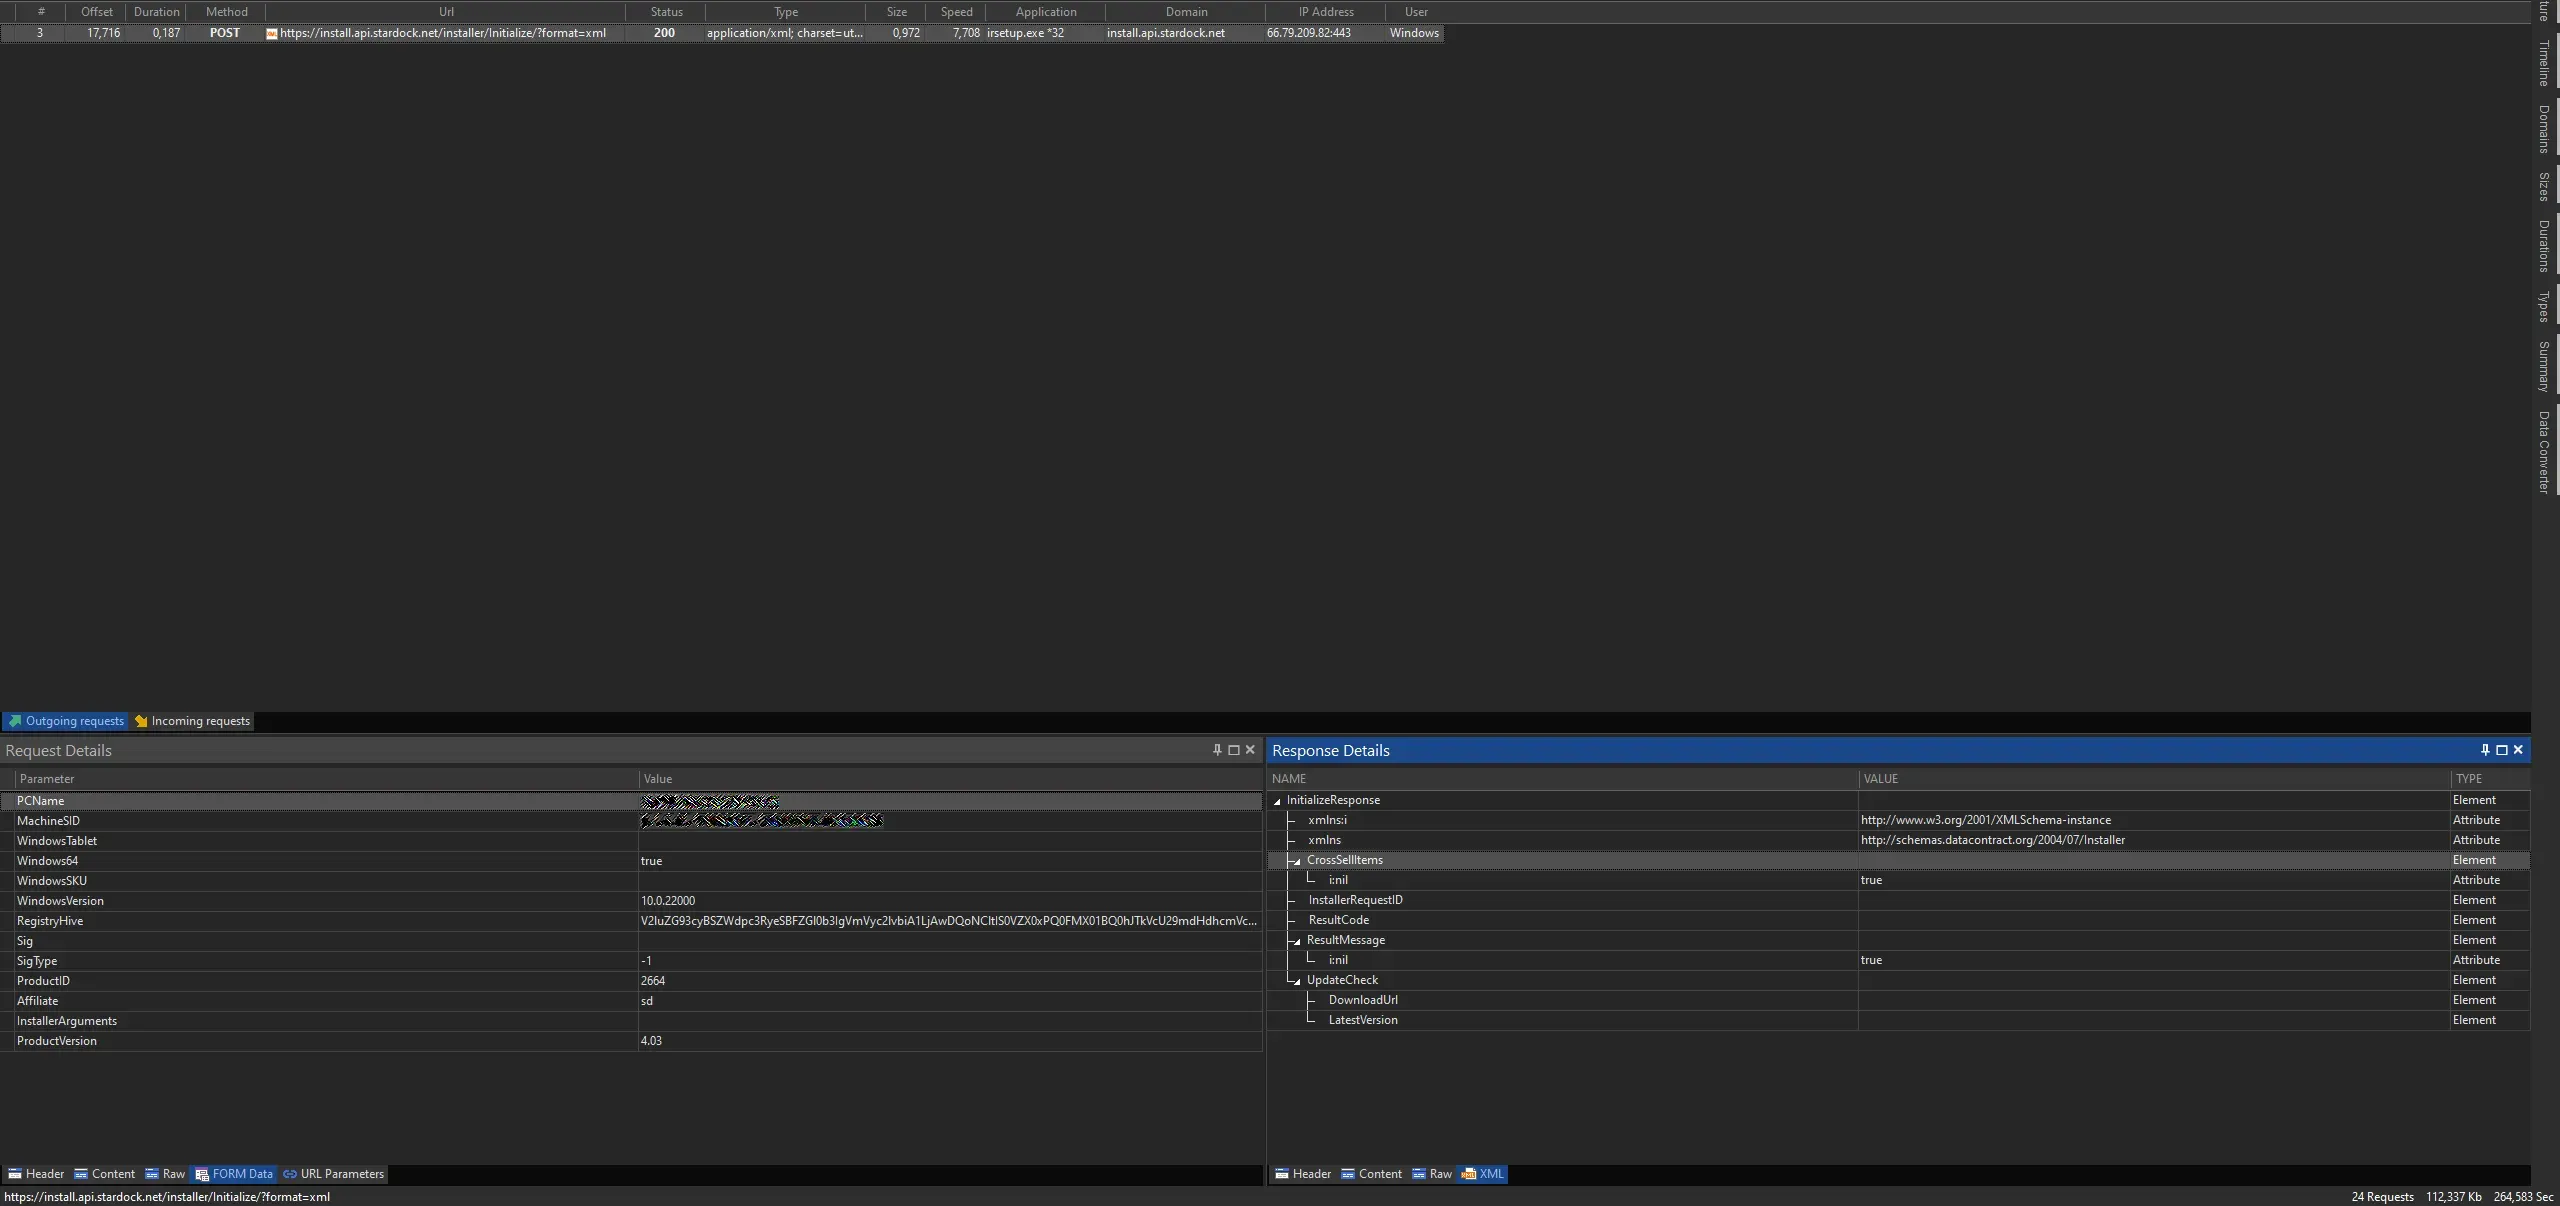Collapse the CrossSellItems tree node

(1296, 861)
